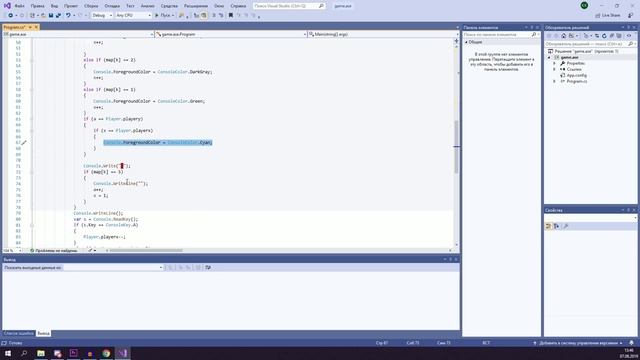
Task: Click the editor vertical scrollbar thumb
Action: (x=456, y=146)
